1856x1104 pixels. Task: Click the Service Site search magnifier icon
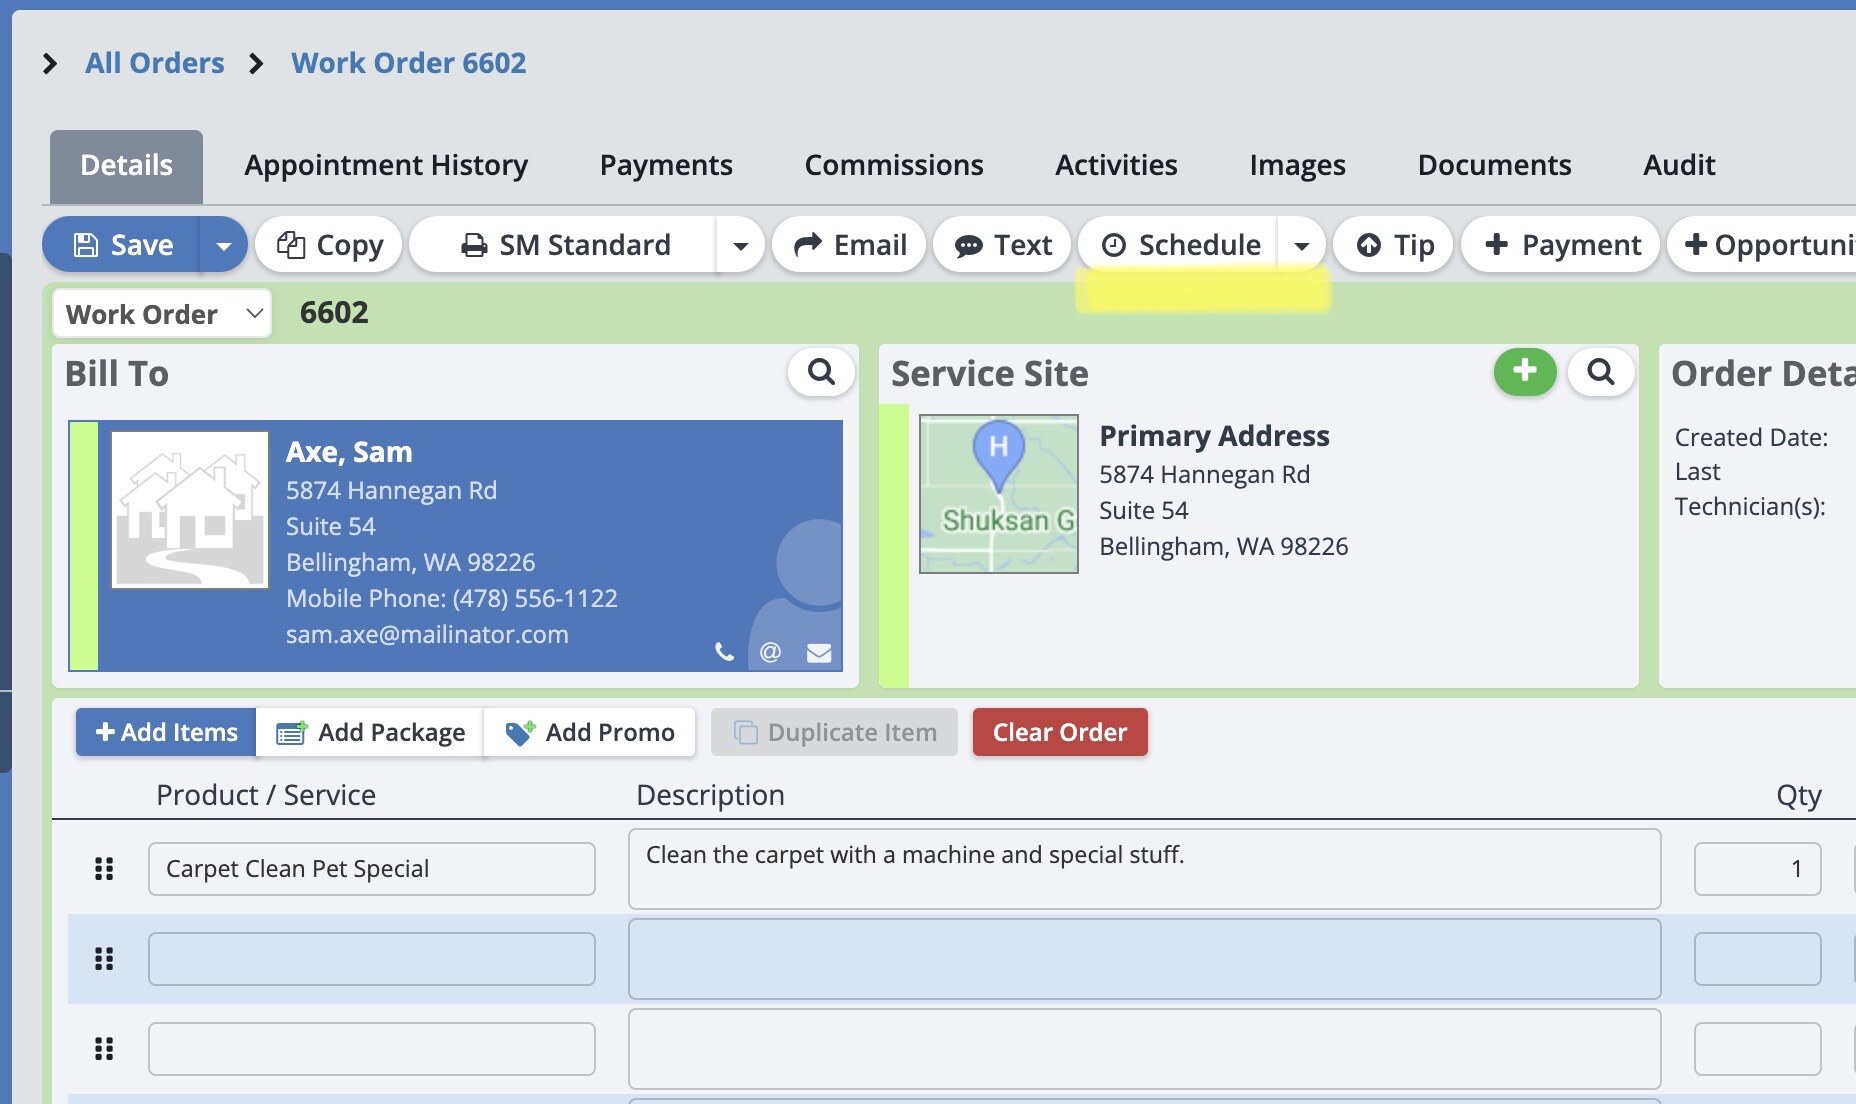click(x=1600, y=372)
